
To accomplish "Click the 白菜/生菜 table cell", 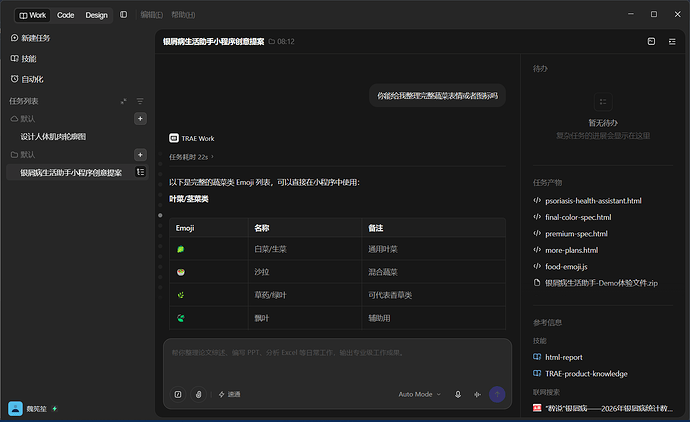I will click(305, 249).
